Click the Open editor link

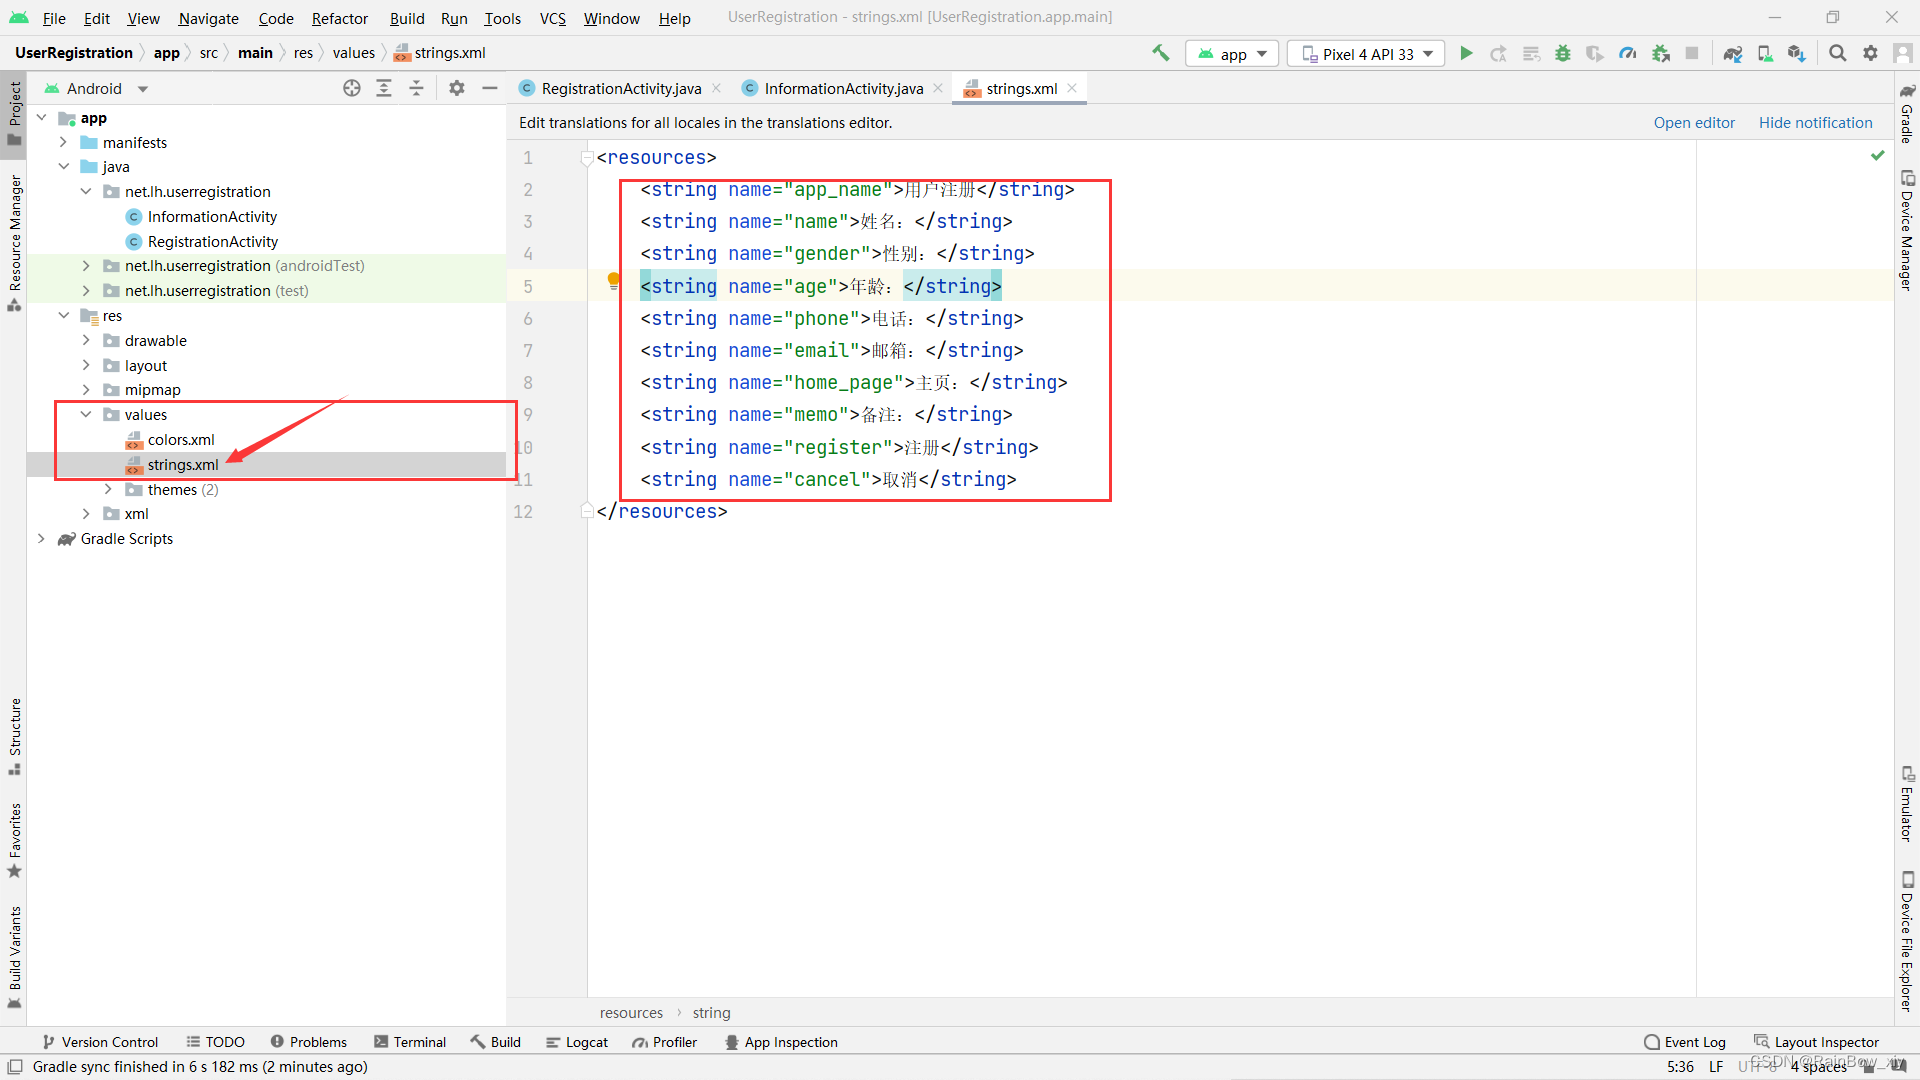click(x=1693, y=123)
